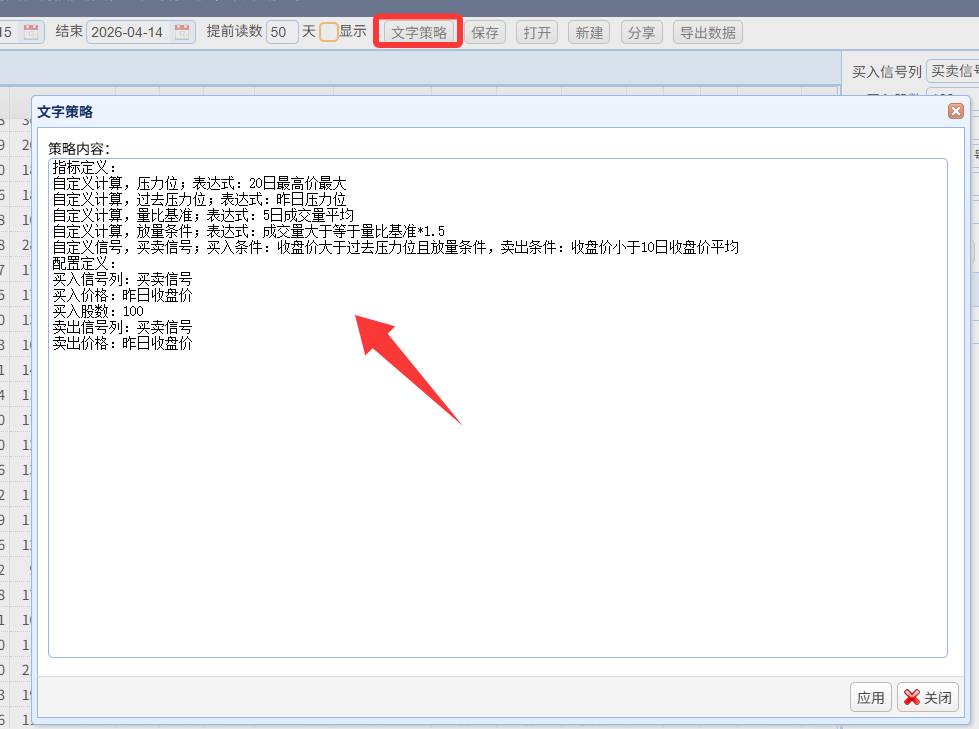Click the 买入股数：100 line in strategy text

click(98, 311)
